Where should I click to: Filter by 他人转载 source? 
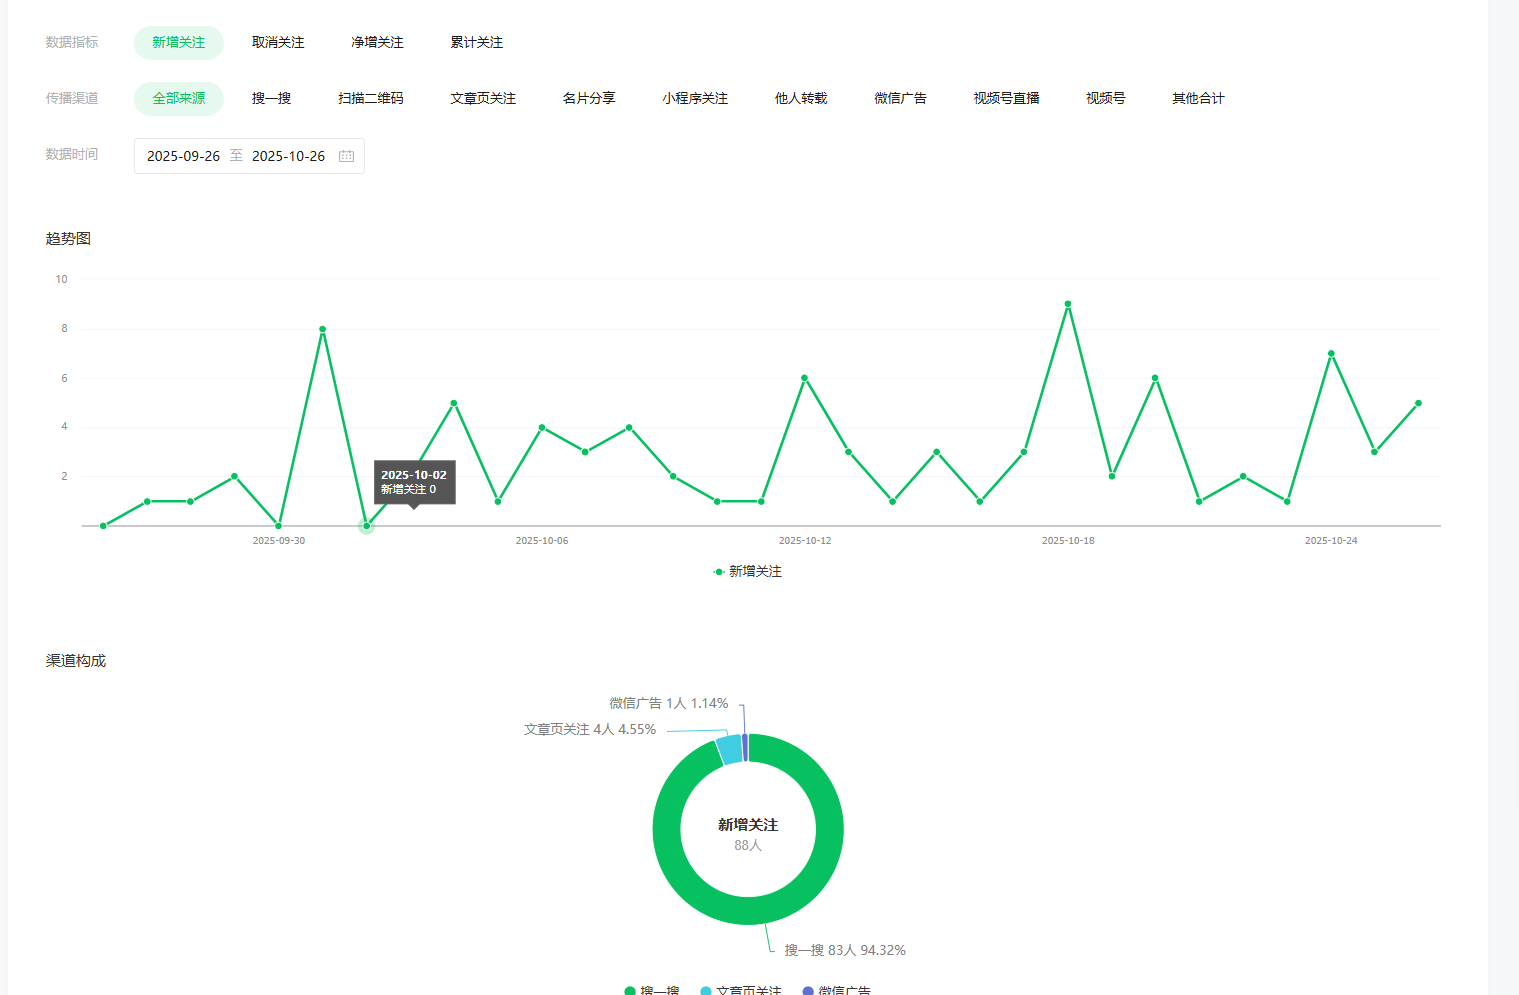click(801, 98)
